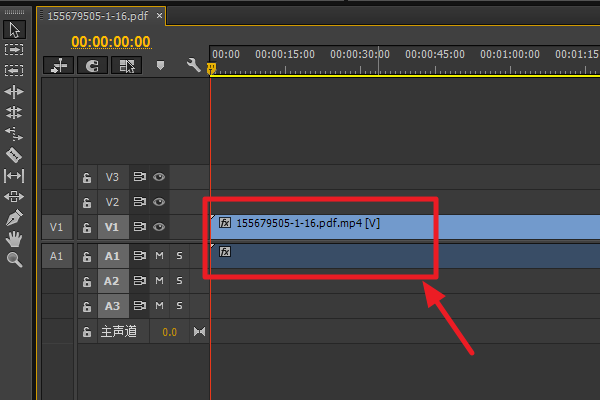The width and height of the screenshot is (600, 400).
Task: Toggle V2 track output eye
Action: [159, 202]
